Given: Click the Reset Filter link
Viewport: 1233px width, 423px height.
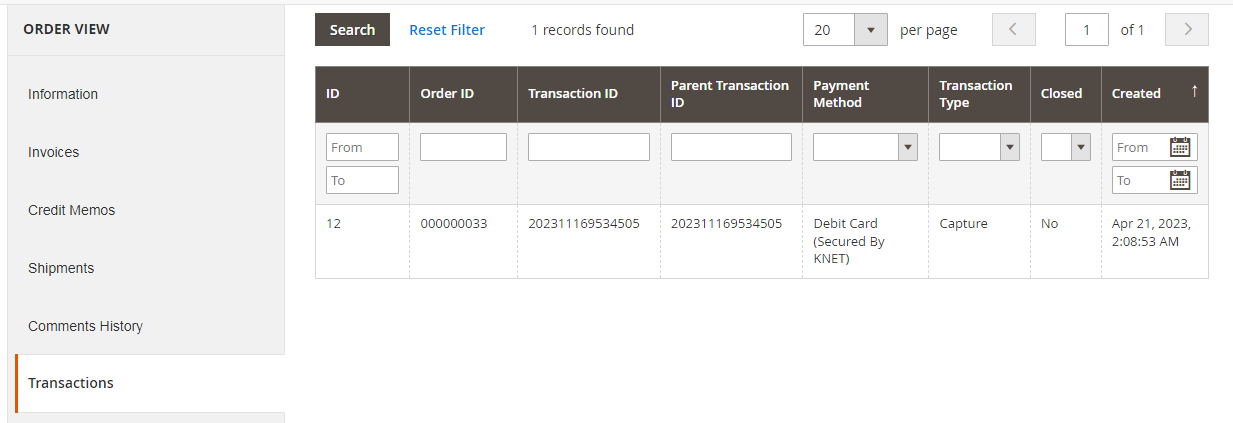Looking at the screenshot, I should coord(447,30).
